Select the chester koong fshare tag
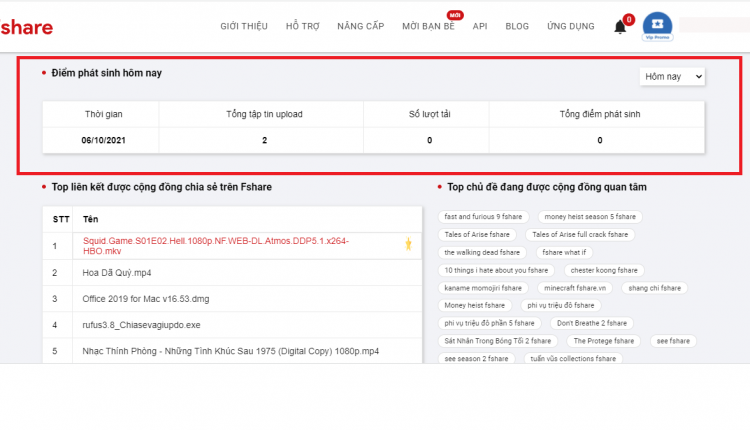The image size is (750, 430). [x=604, y=270]
